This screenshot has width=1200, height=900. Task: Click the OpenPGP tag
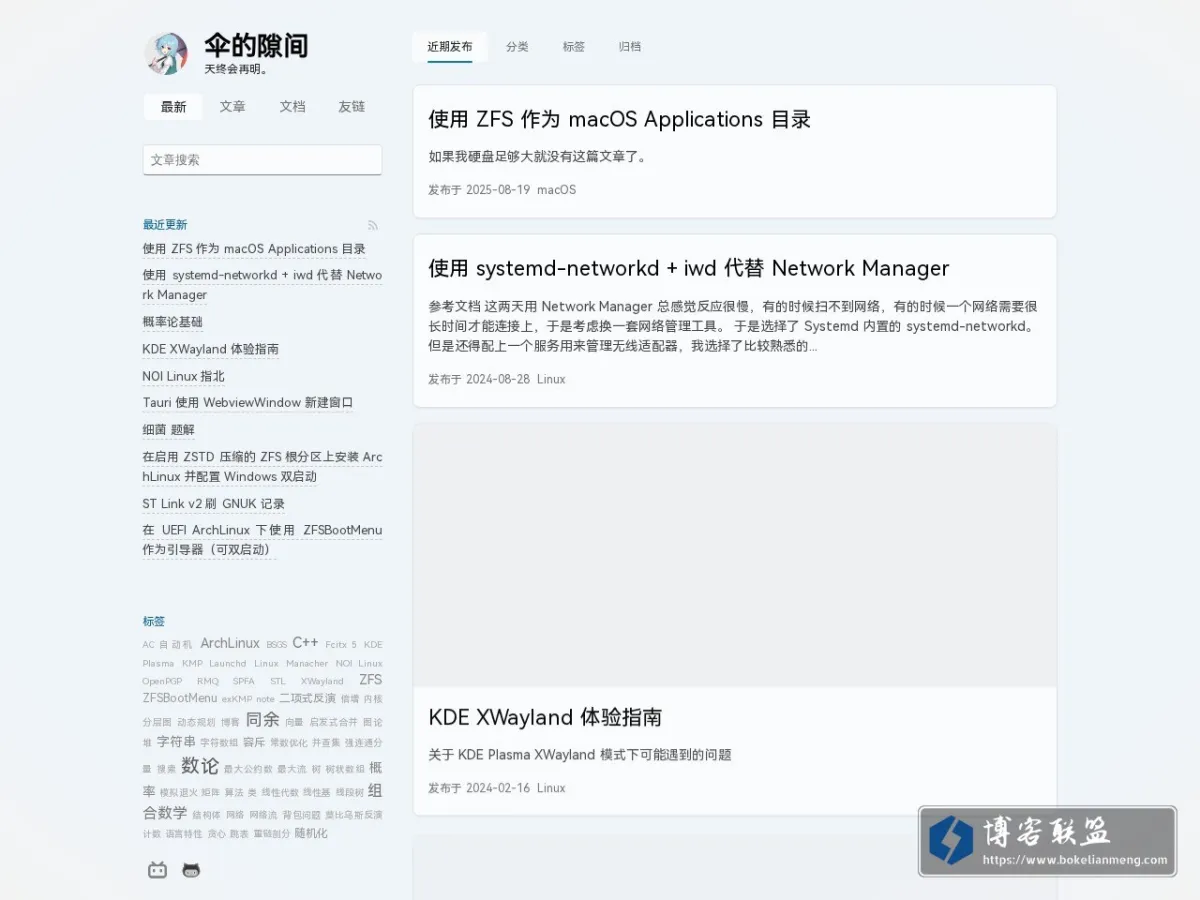tap(162, 681)
